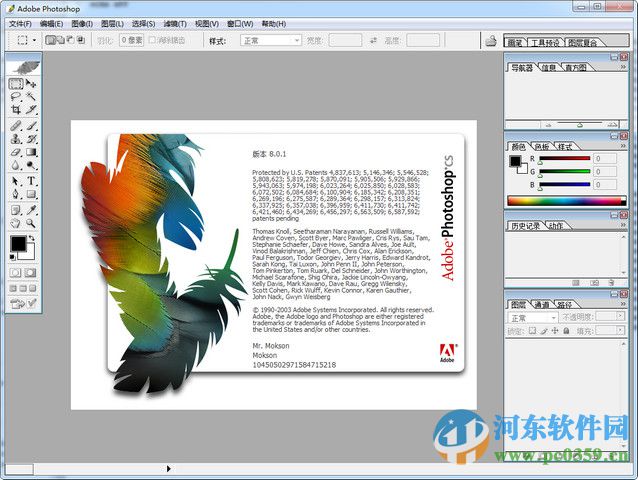The width and height of the screenshot is (638, 480).
Task: Select the Notes tool
Action: coord(16,210)
